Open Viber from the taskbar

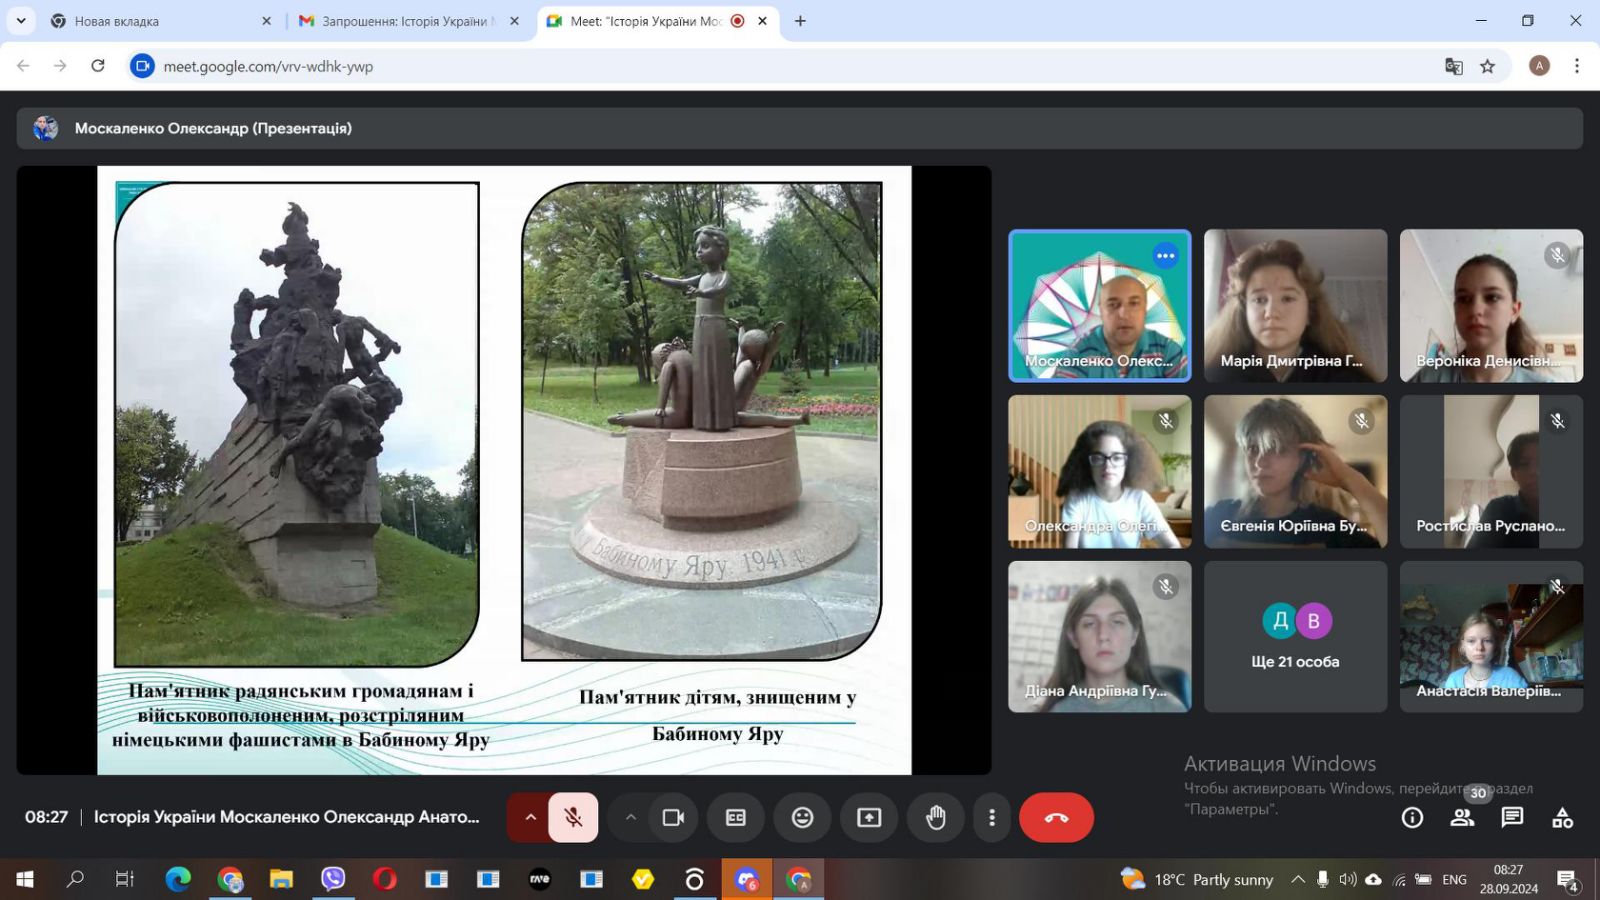333,879
